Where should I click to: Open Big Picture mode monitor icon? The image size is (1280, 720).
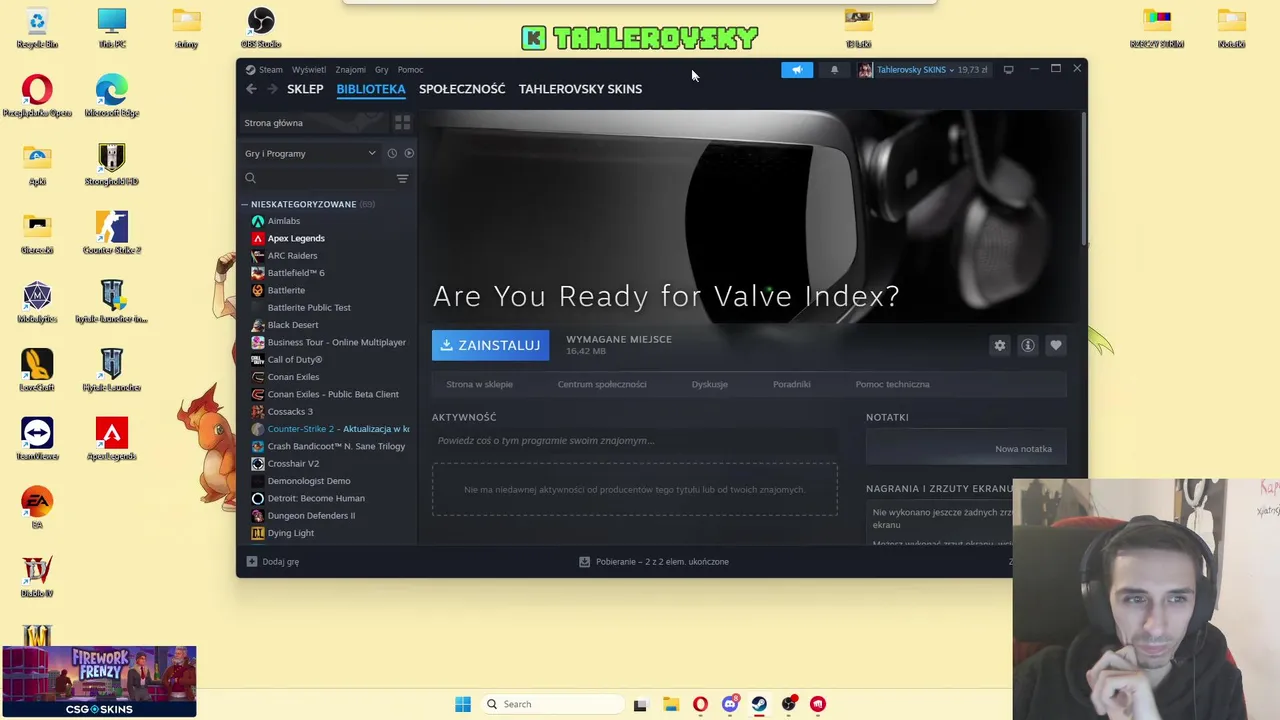(1008, 70)
